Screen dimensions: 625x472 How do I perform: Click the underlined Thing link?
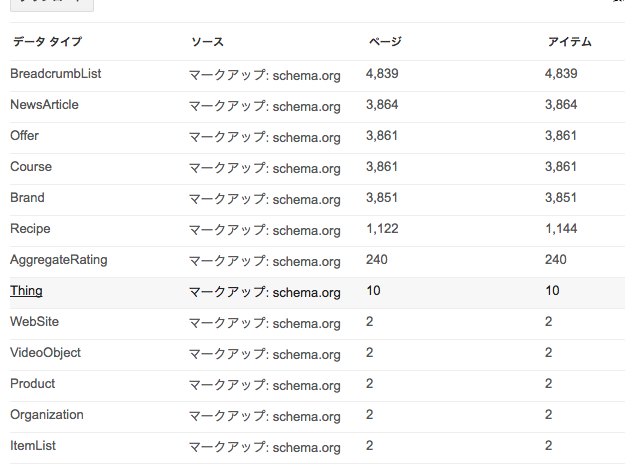click(26, 291)
